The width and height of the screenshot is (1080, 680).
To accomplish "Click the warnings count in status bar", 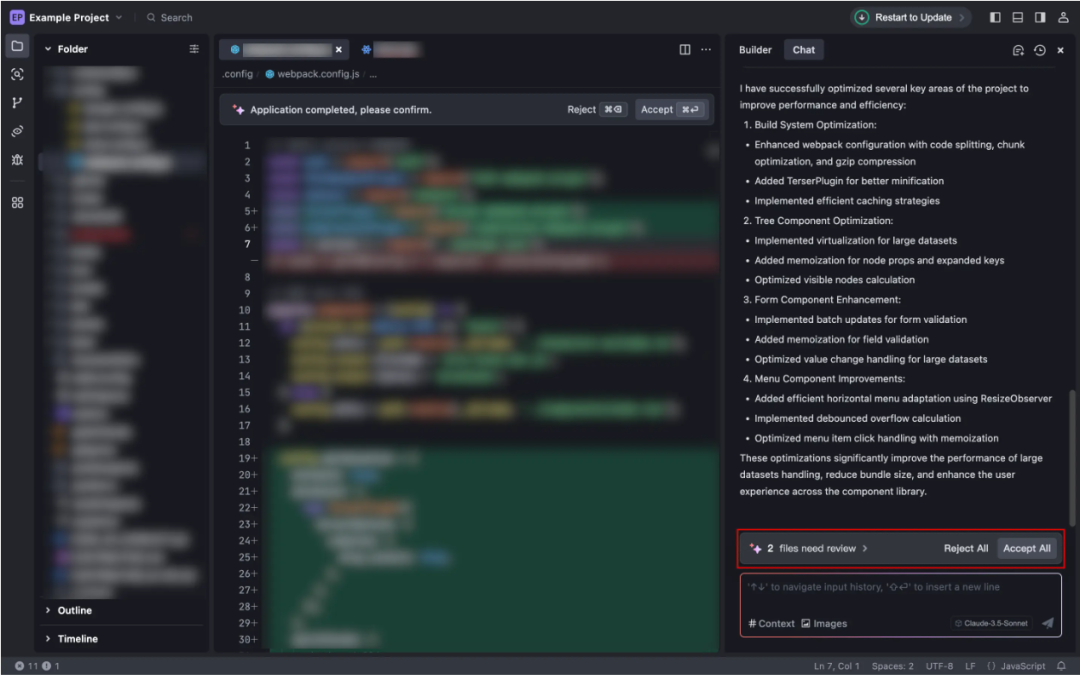I will [x=51, y=666].
